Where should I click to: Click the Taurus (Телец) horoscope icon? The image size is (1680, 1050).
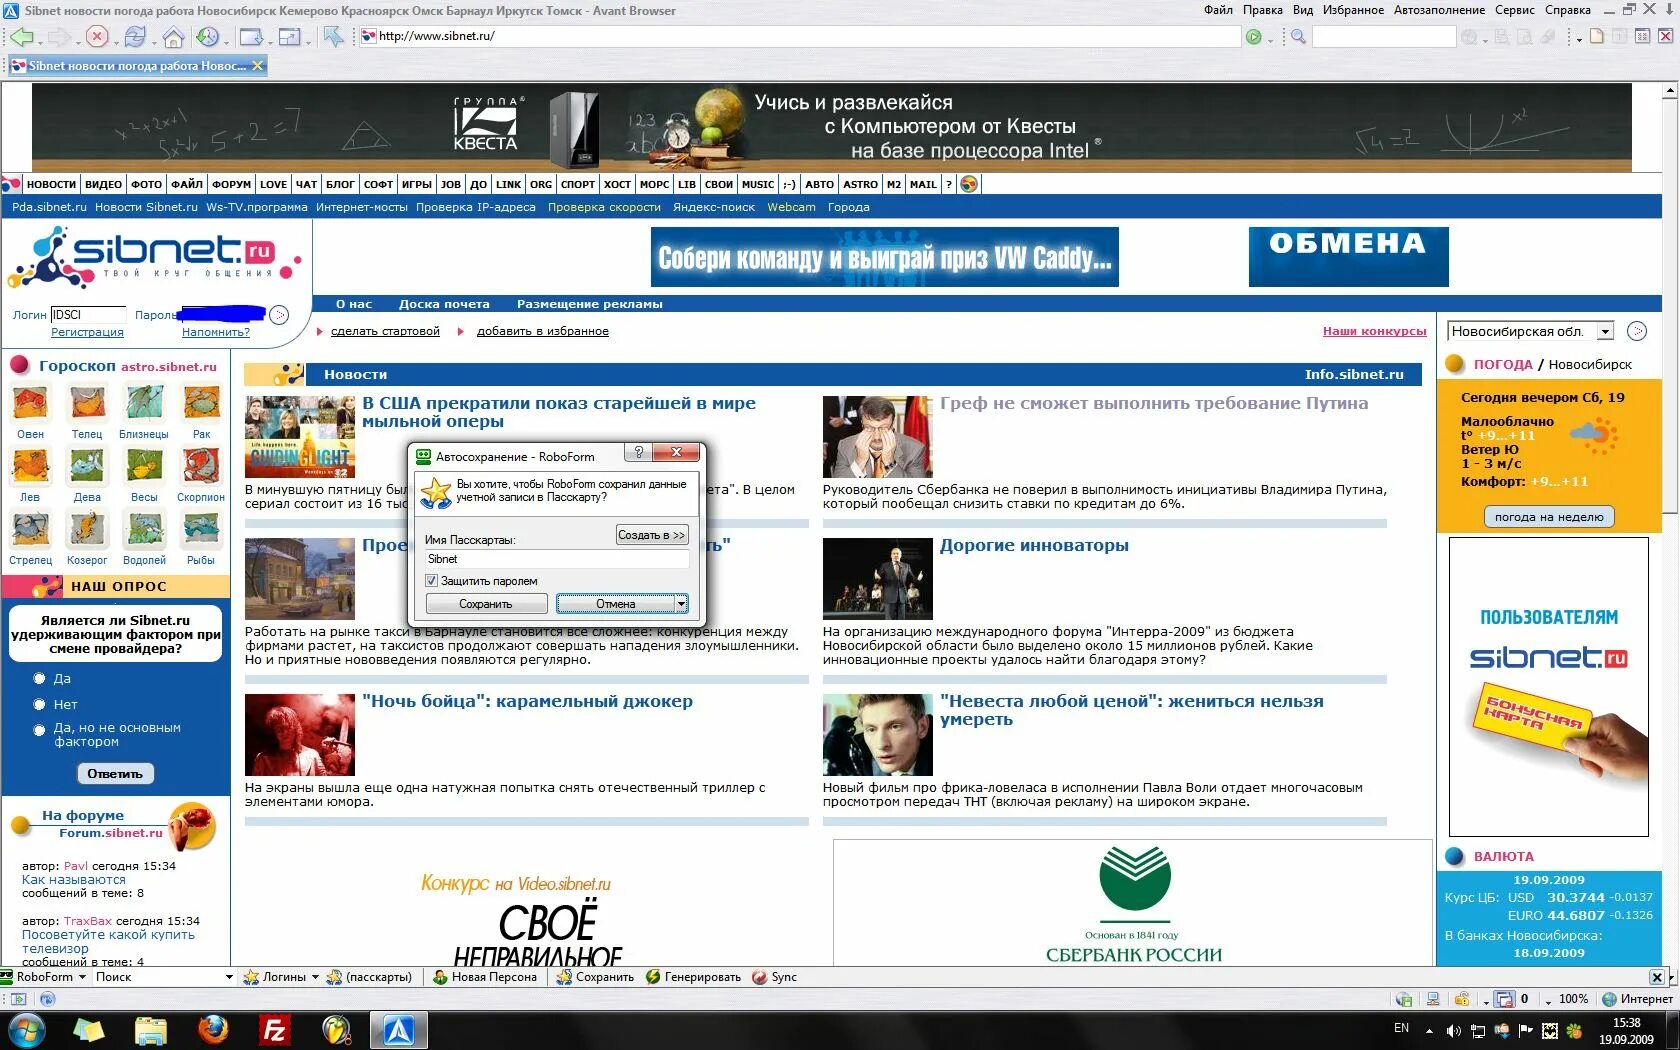[x=87, y=404]
